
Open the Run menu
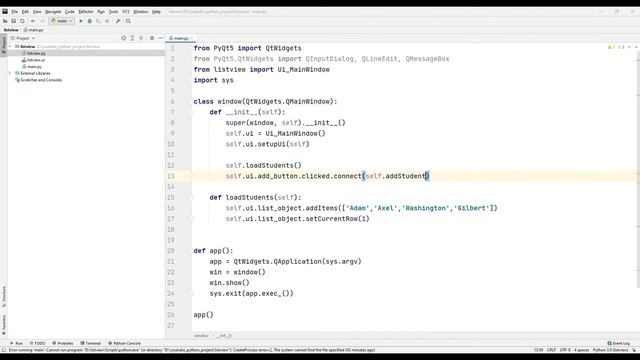(x=101, y=12)
